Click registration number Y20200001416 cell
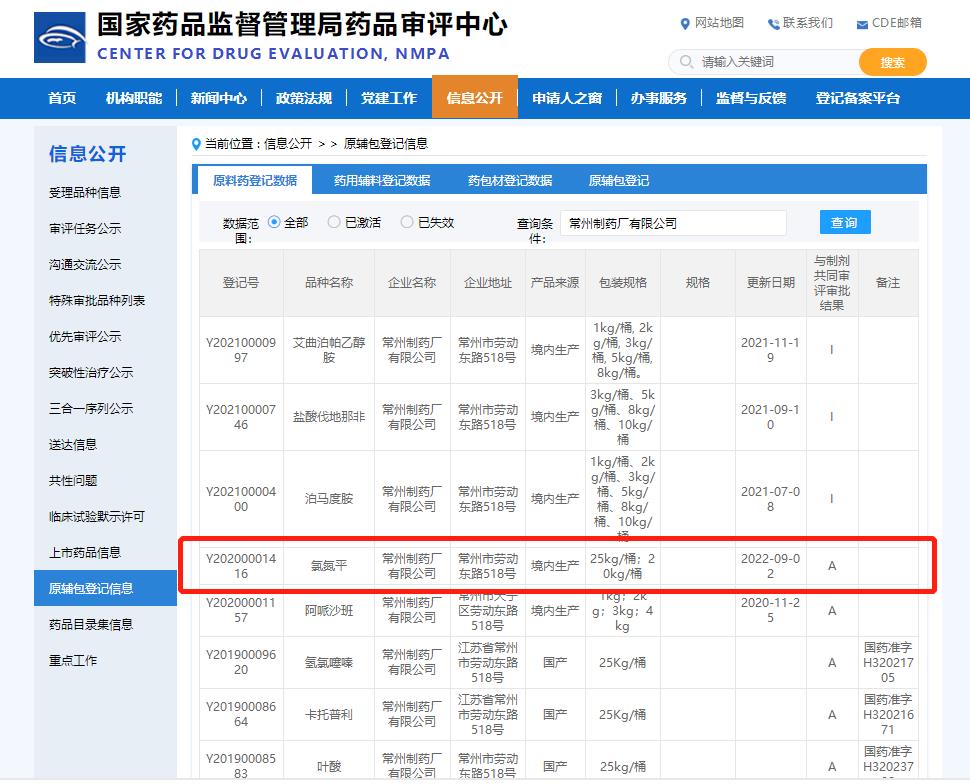Image resolution: width=970 pixels, height=784 pixels. (x=241, y=566)
